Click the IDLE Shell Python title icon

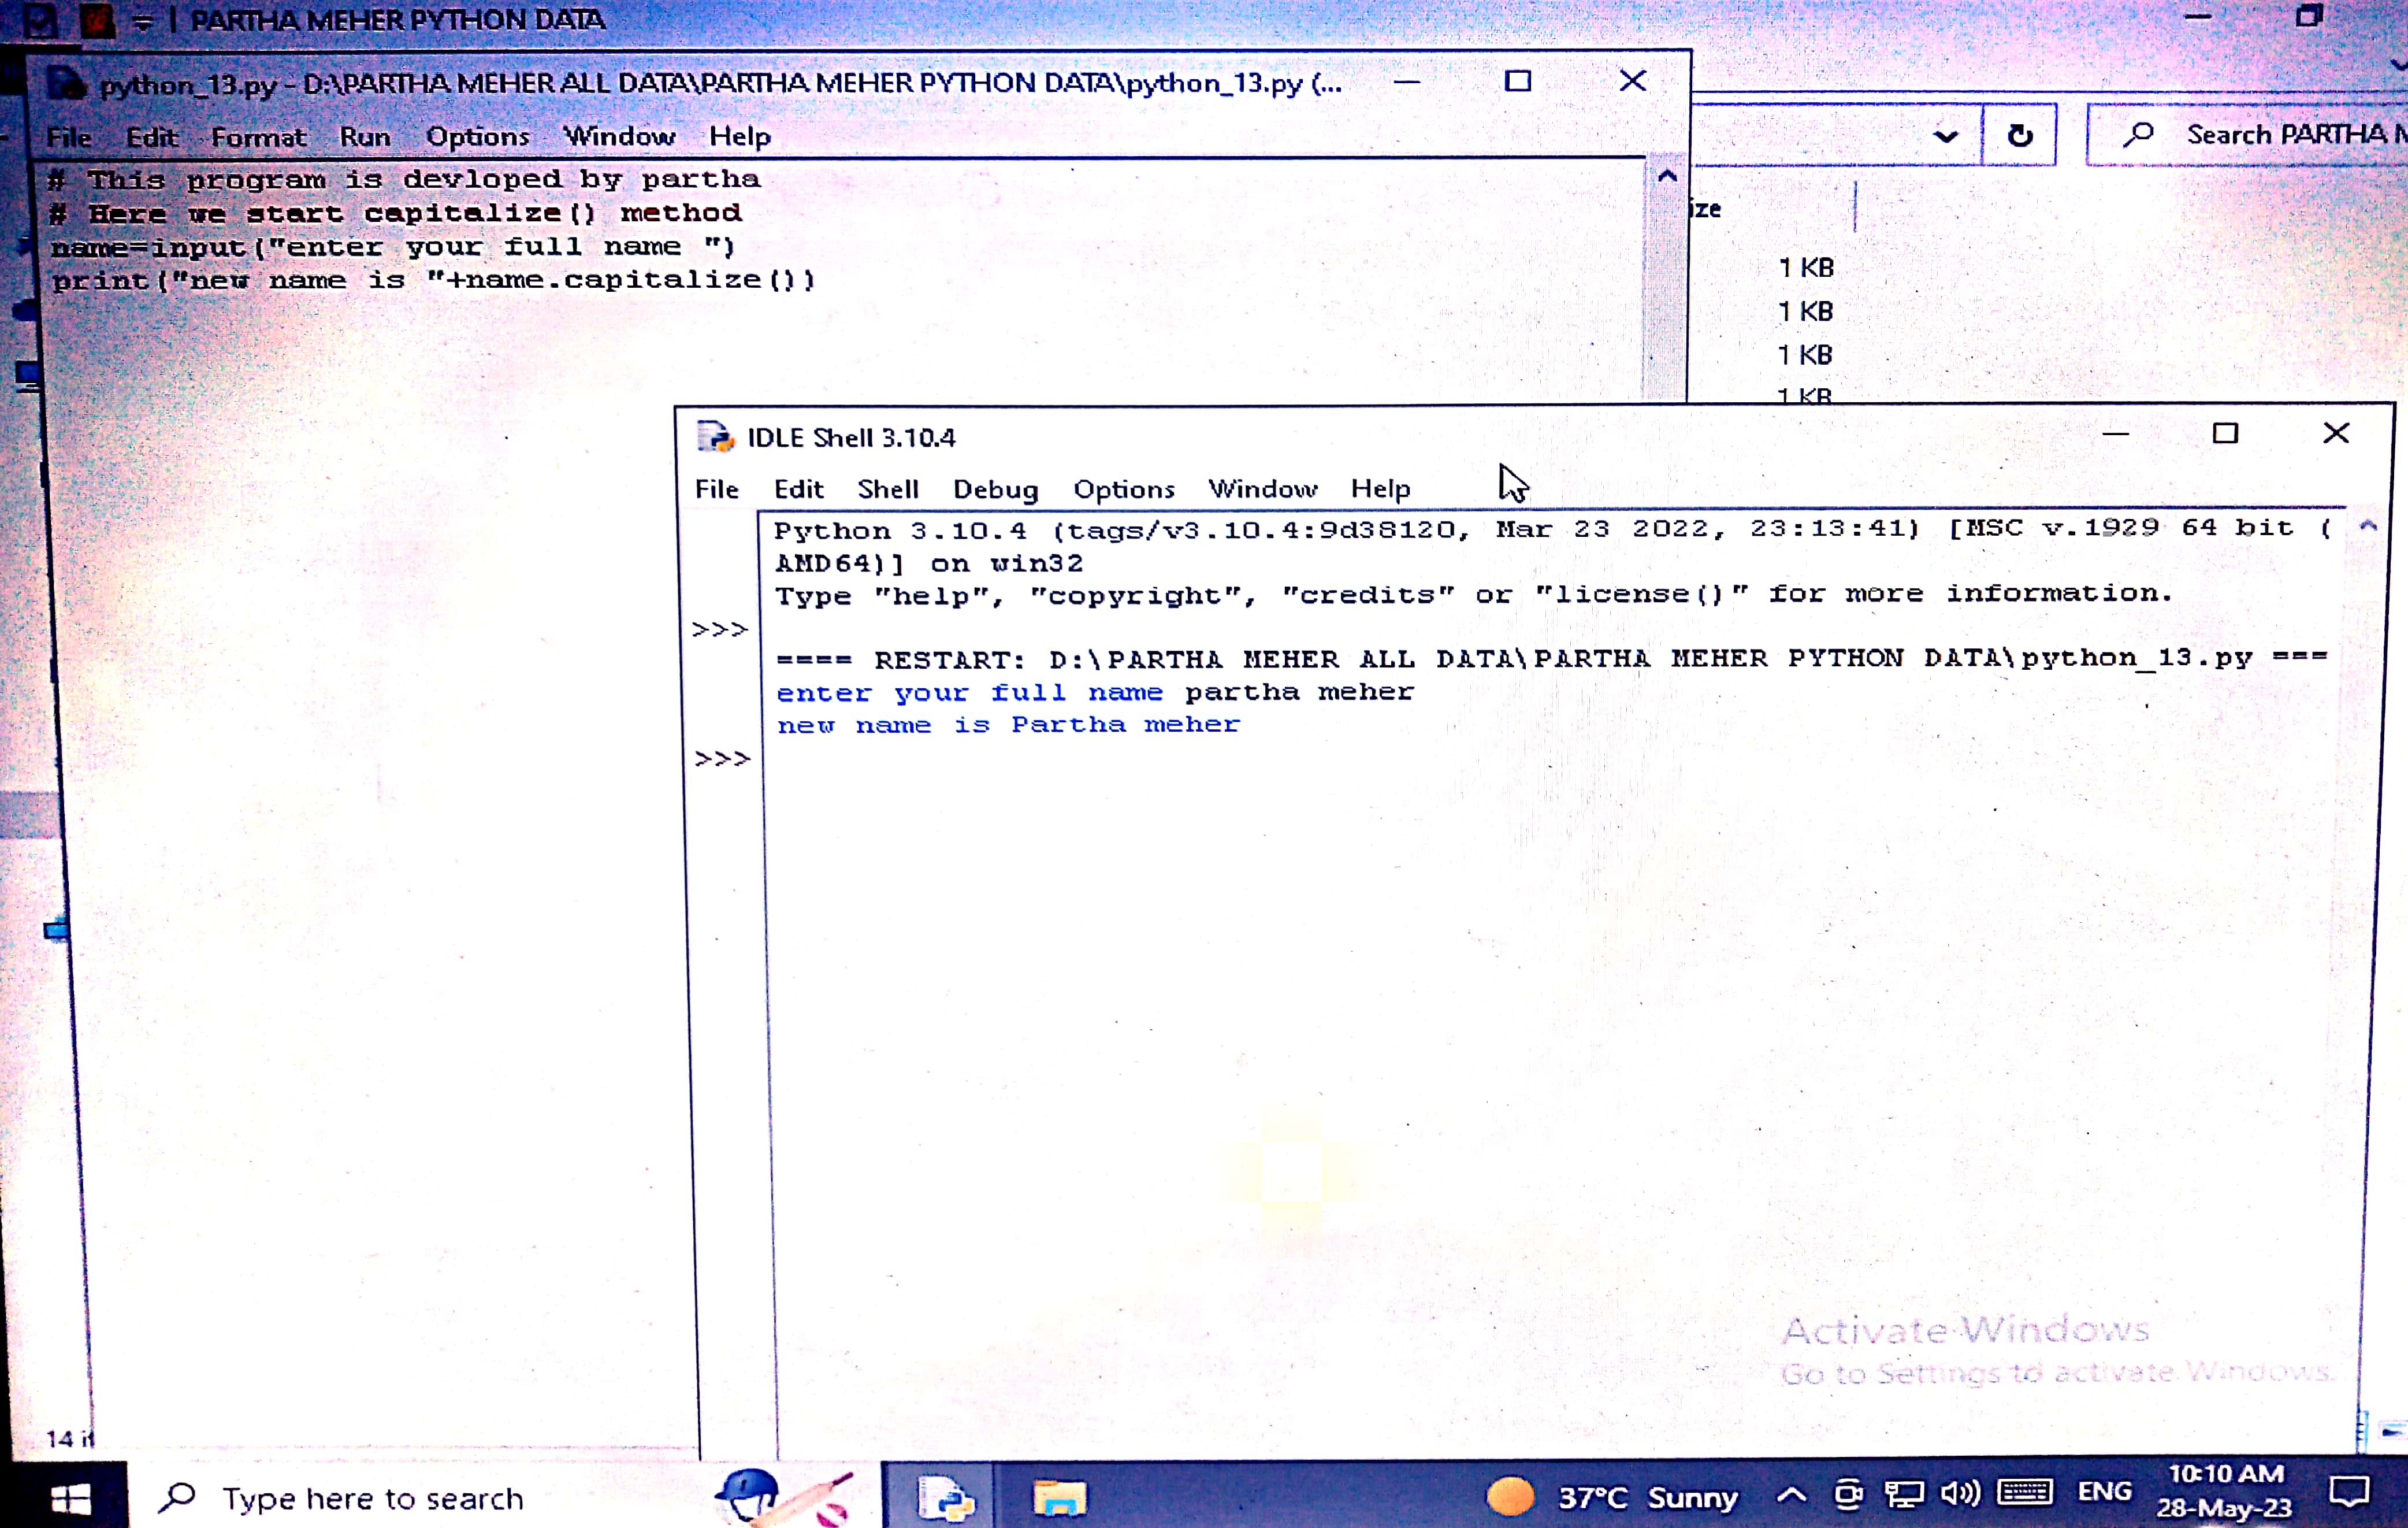point(715,437)
